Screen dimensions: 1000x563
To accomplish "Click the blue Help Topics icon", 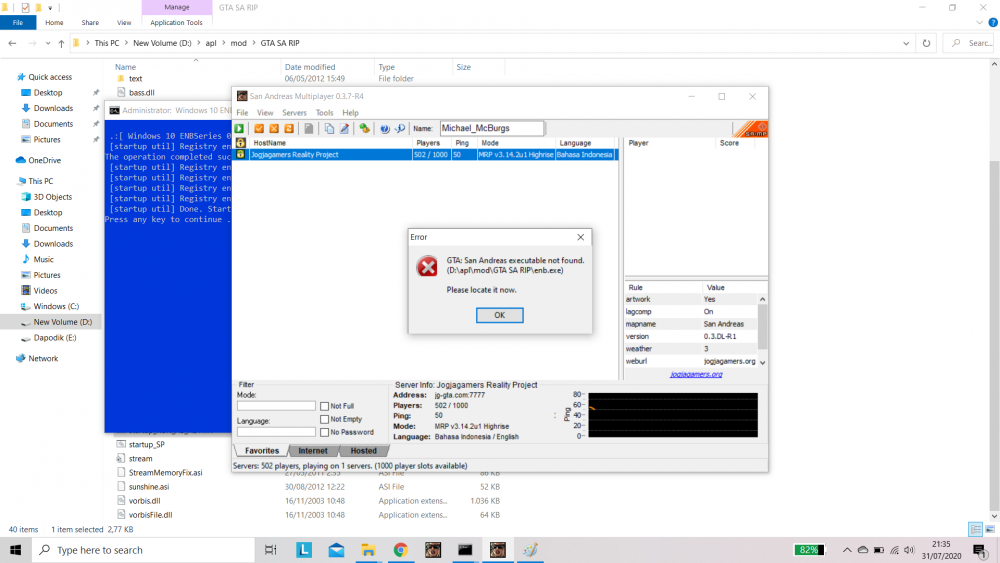I will (x=385, y=129).
